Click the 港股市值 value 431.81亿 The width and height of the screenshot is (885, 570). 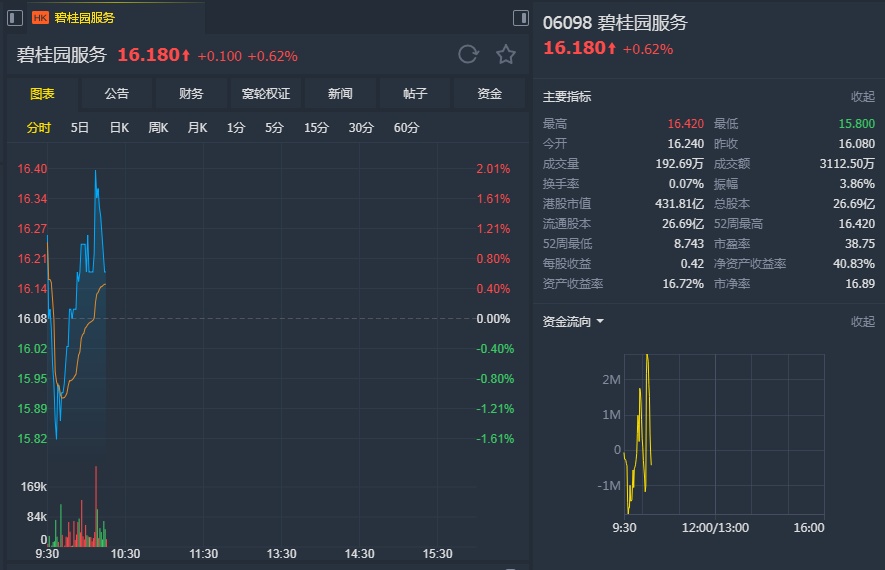[x=680, y=204]
